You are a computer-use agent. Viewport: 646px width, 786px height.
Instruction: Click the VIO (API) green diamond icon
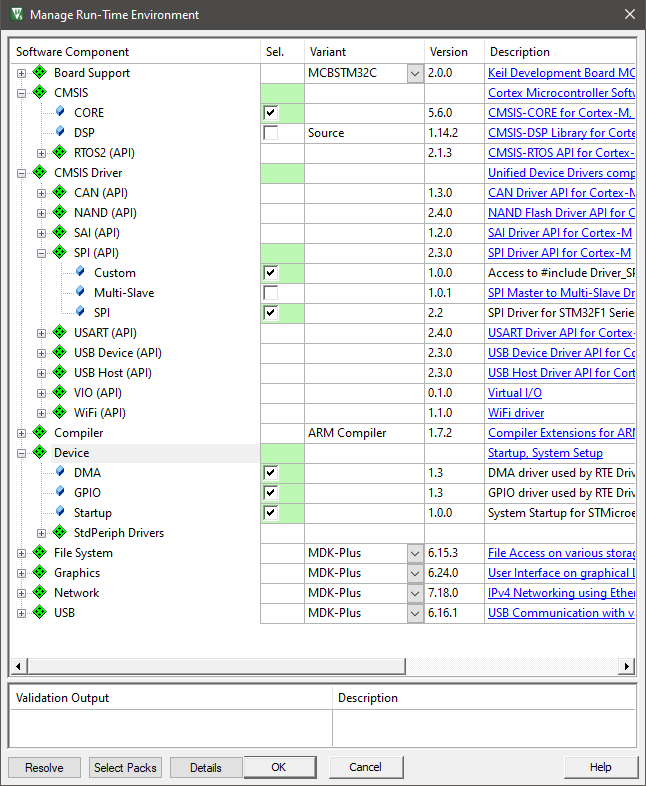pyautogui.click(x=60, y=392)
